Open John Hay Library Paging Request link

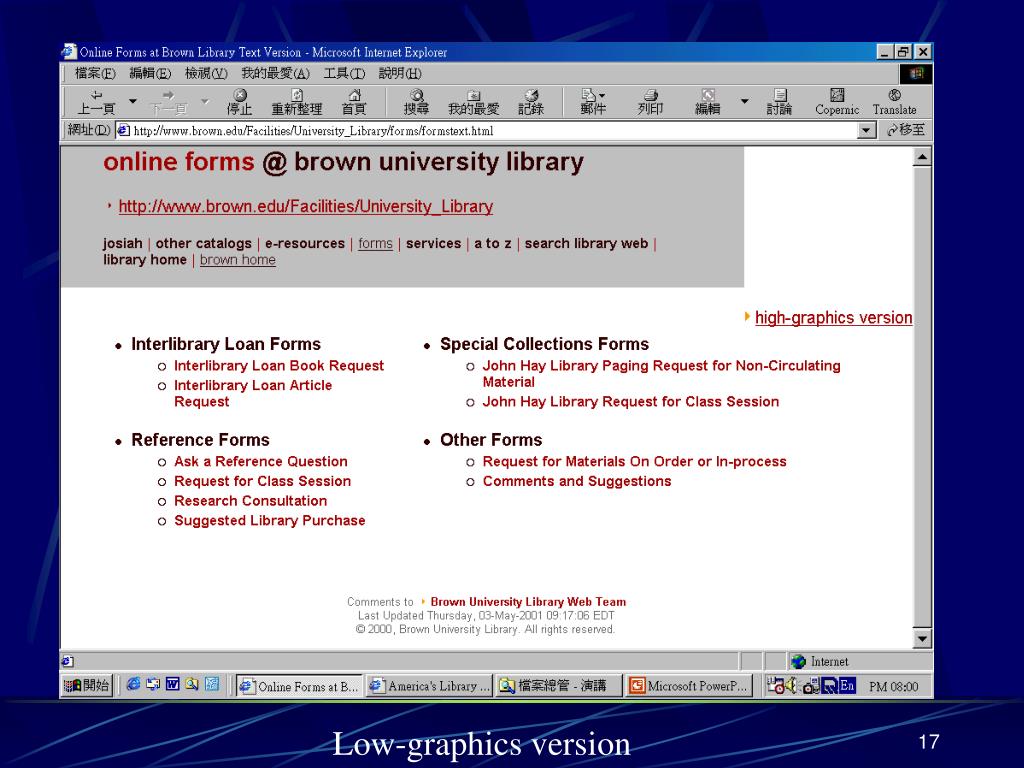click(661, 374)
